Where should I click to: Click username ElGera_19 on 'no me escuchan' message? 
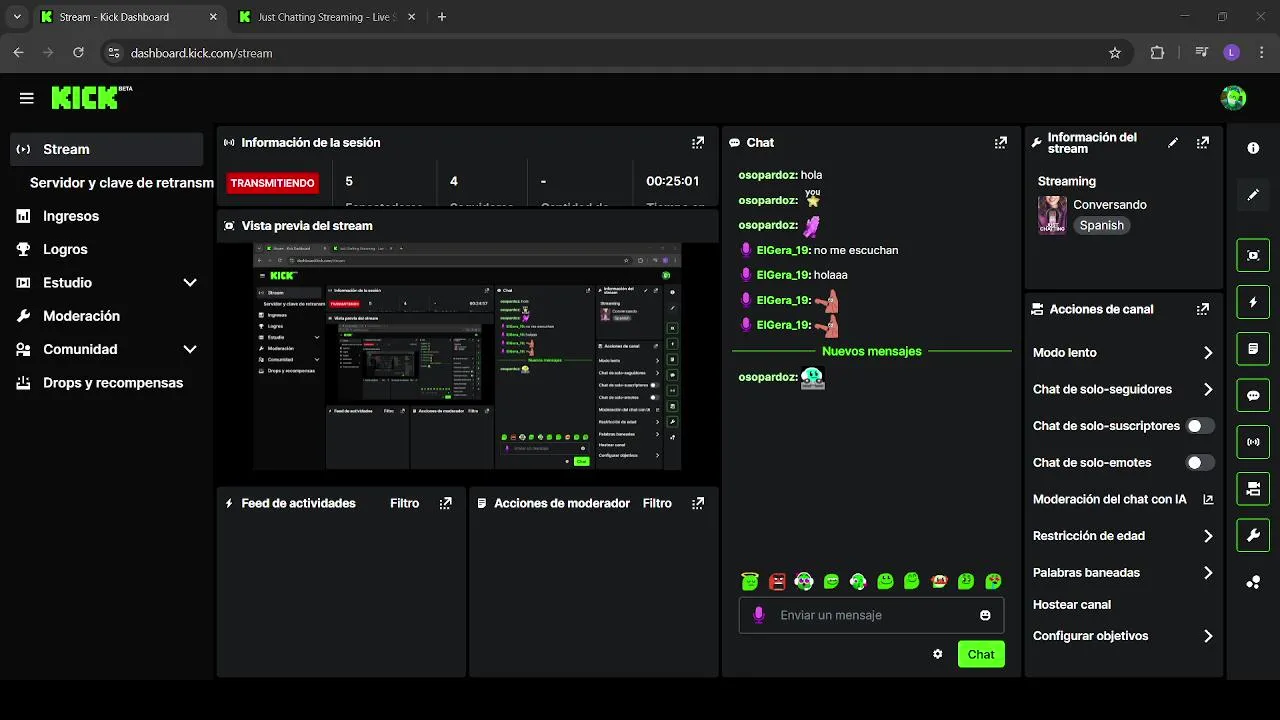coord(783,250)
